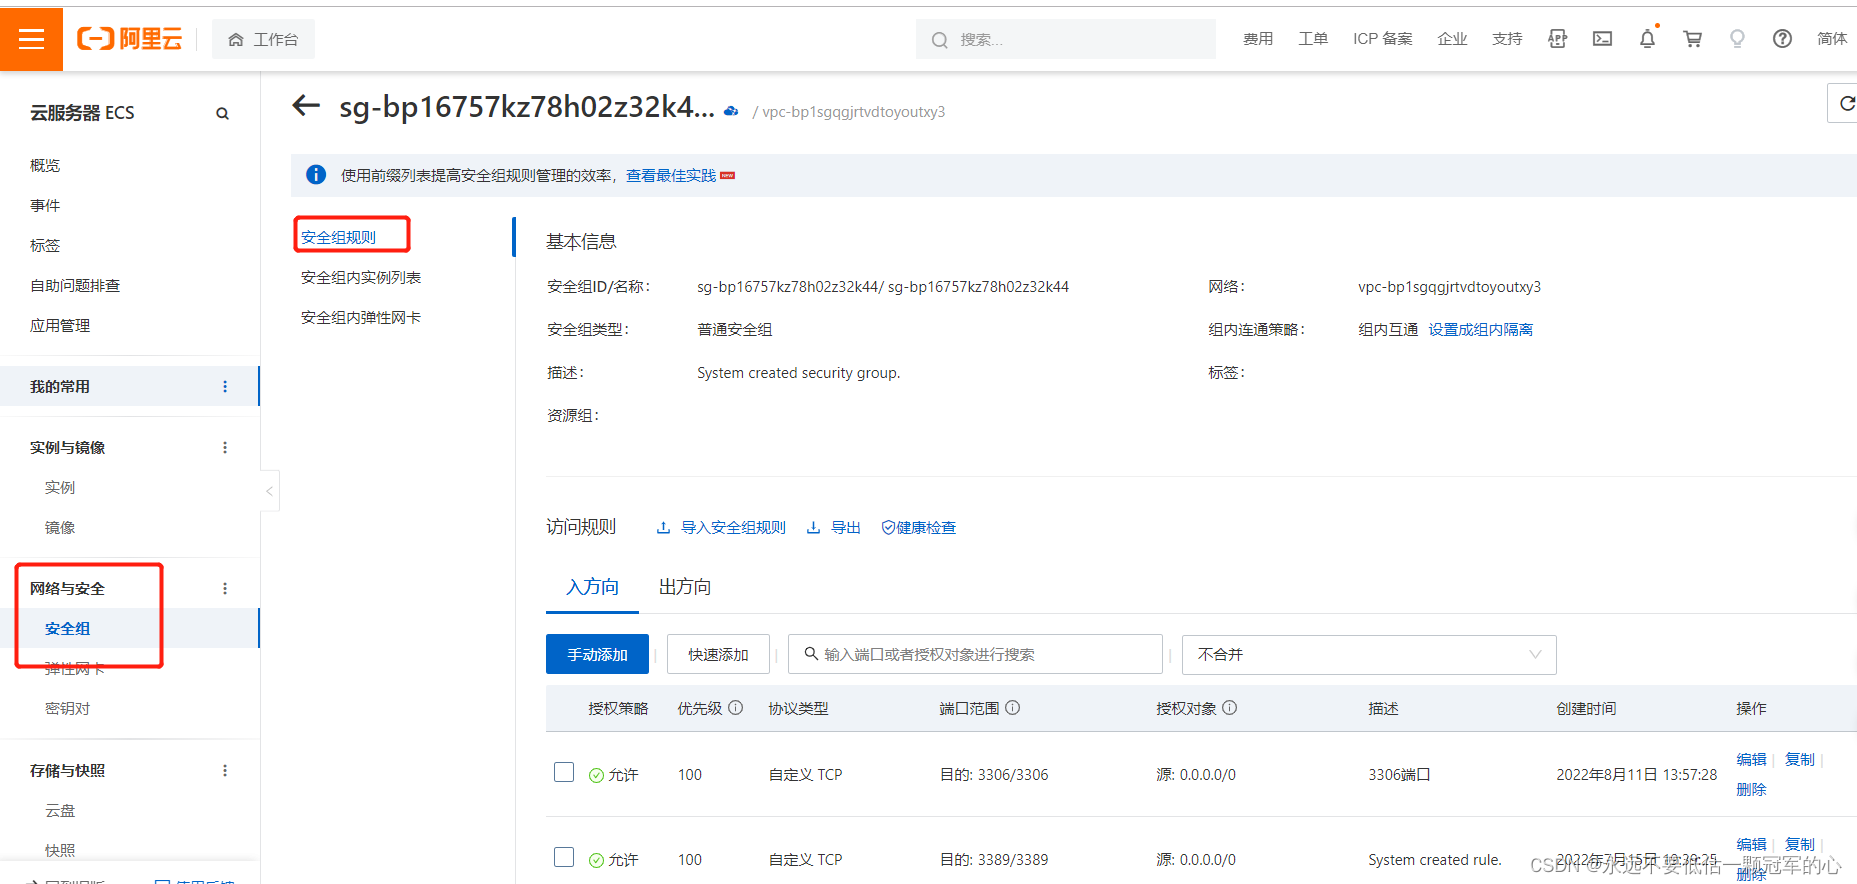This screenshot has height=884, width=1857.
Task: Run the 健康检查 health check
Action: pos(918,527)
